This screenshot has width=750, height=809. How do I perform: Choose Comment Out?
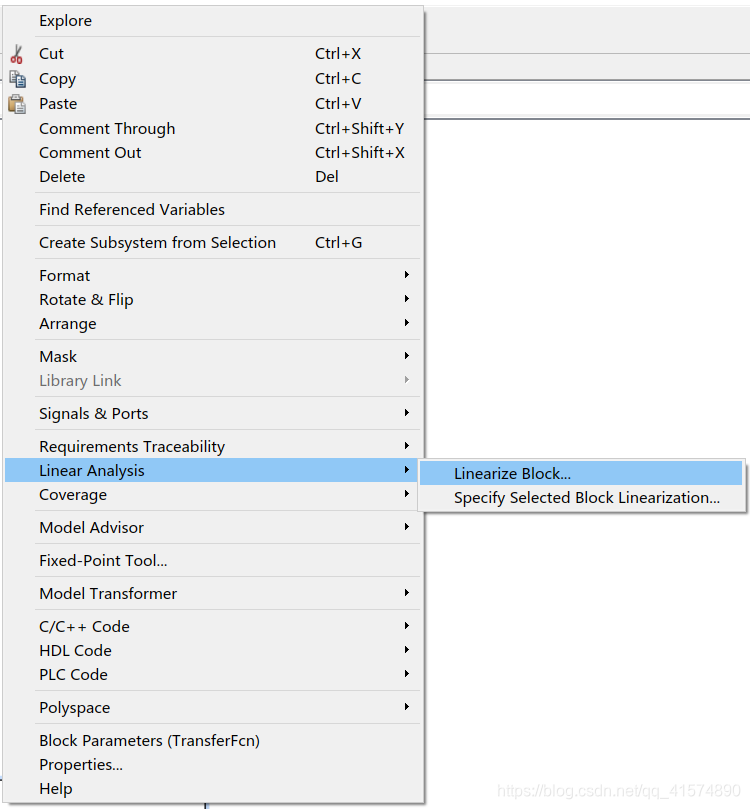(214, 153)
